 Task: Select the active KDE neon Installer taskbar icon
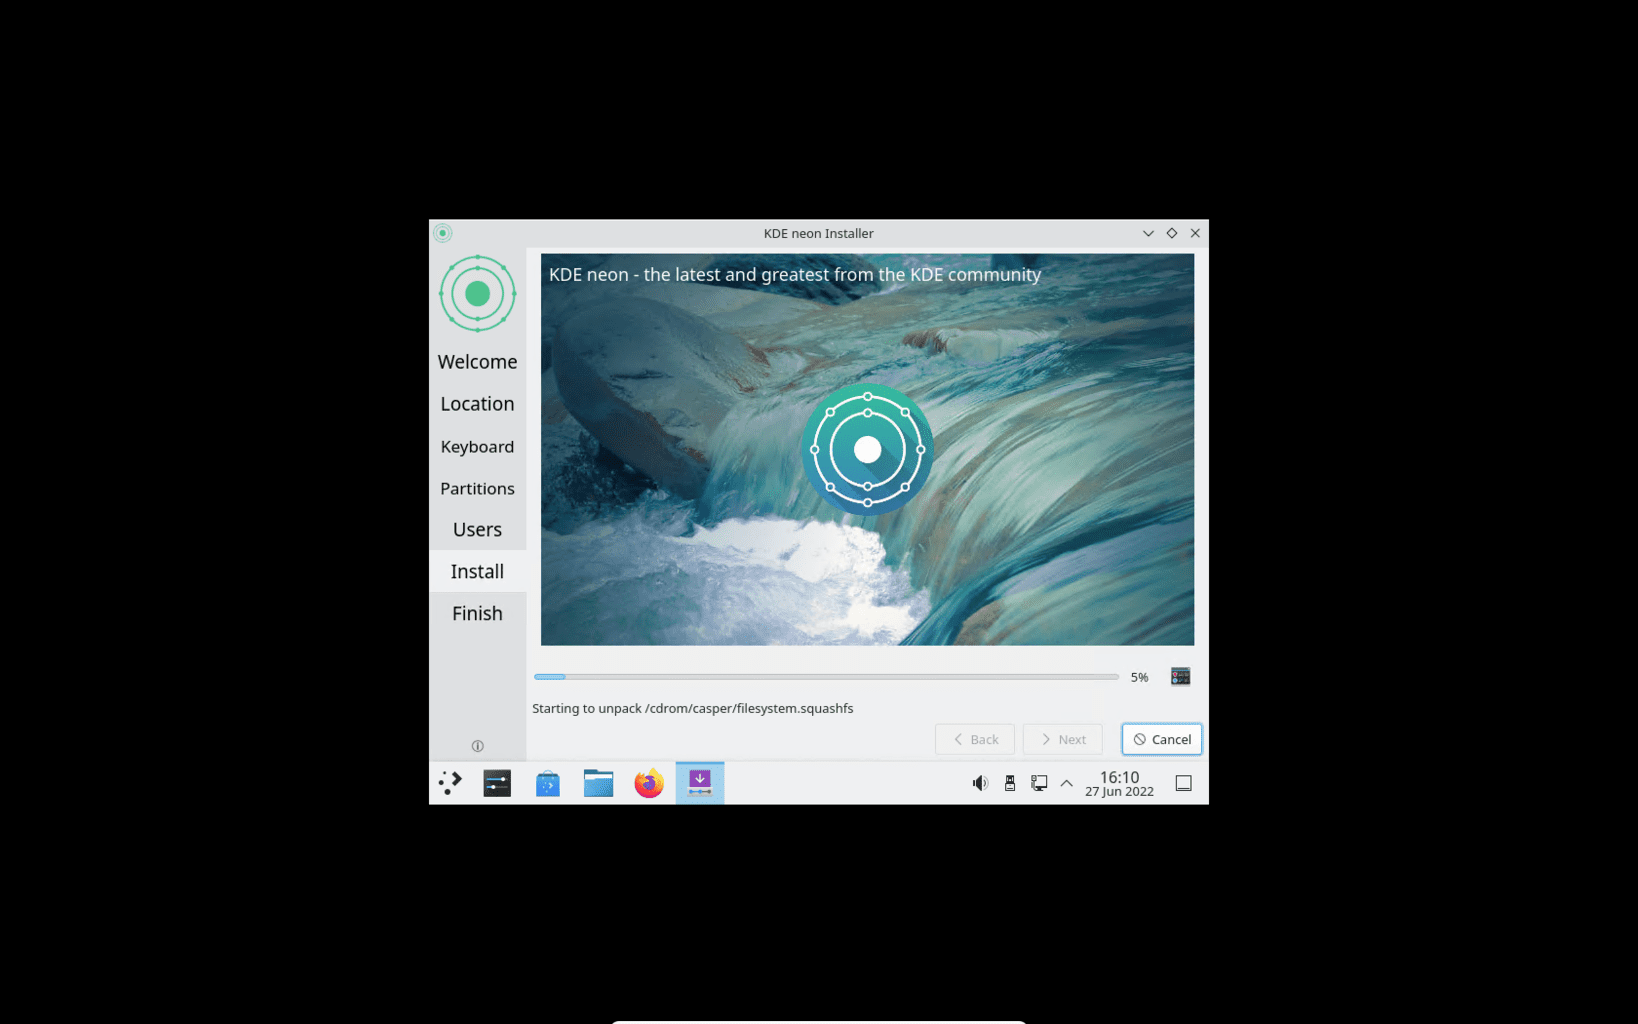(x=699, y=783)
